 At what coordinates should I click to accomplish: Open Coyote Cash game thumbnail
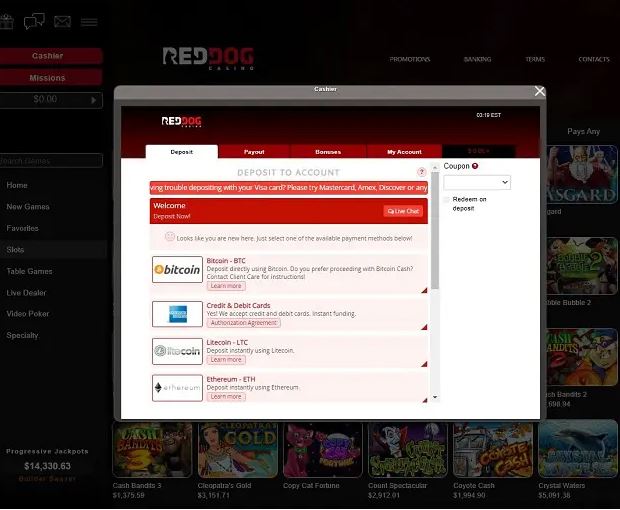click(493, 450)
